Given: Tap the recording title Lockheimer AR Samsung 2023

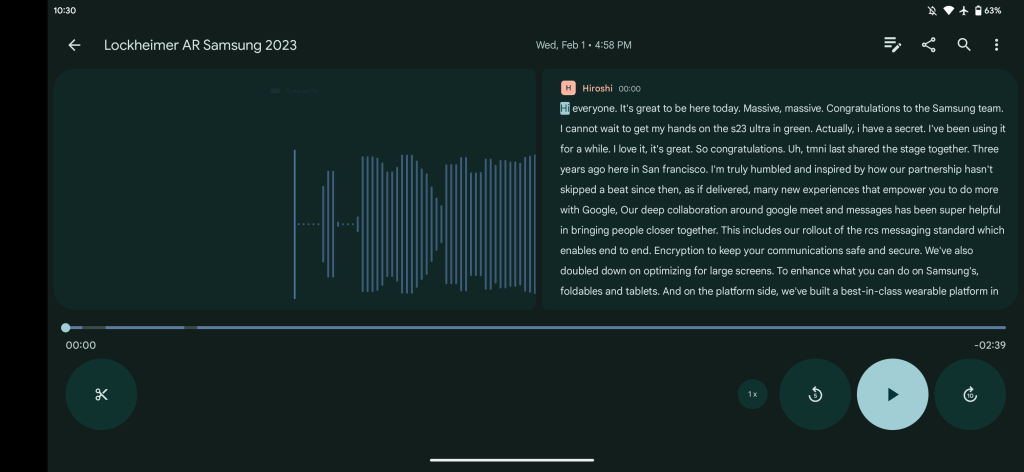Looking at the screenshot, I should (200, 45).
